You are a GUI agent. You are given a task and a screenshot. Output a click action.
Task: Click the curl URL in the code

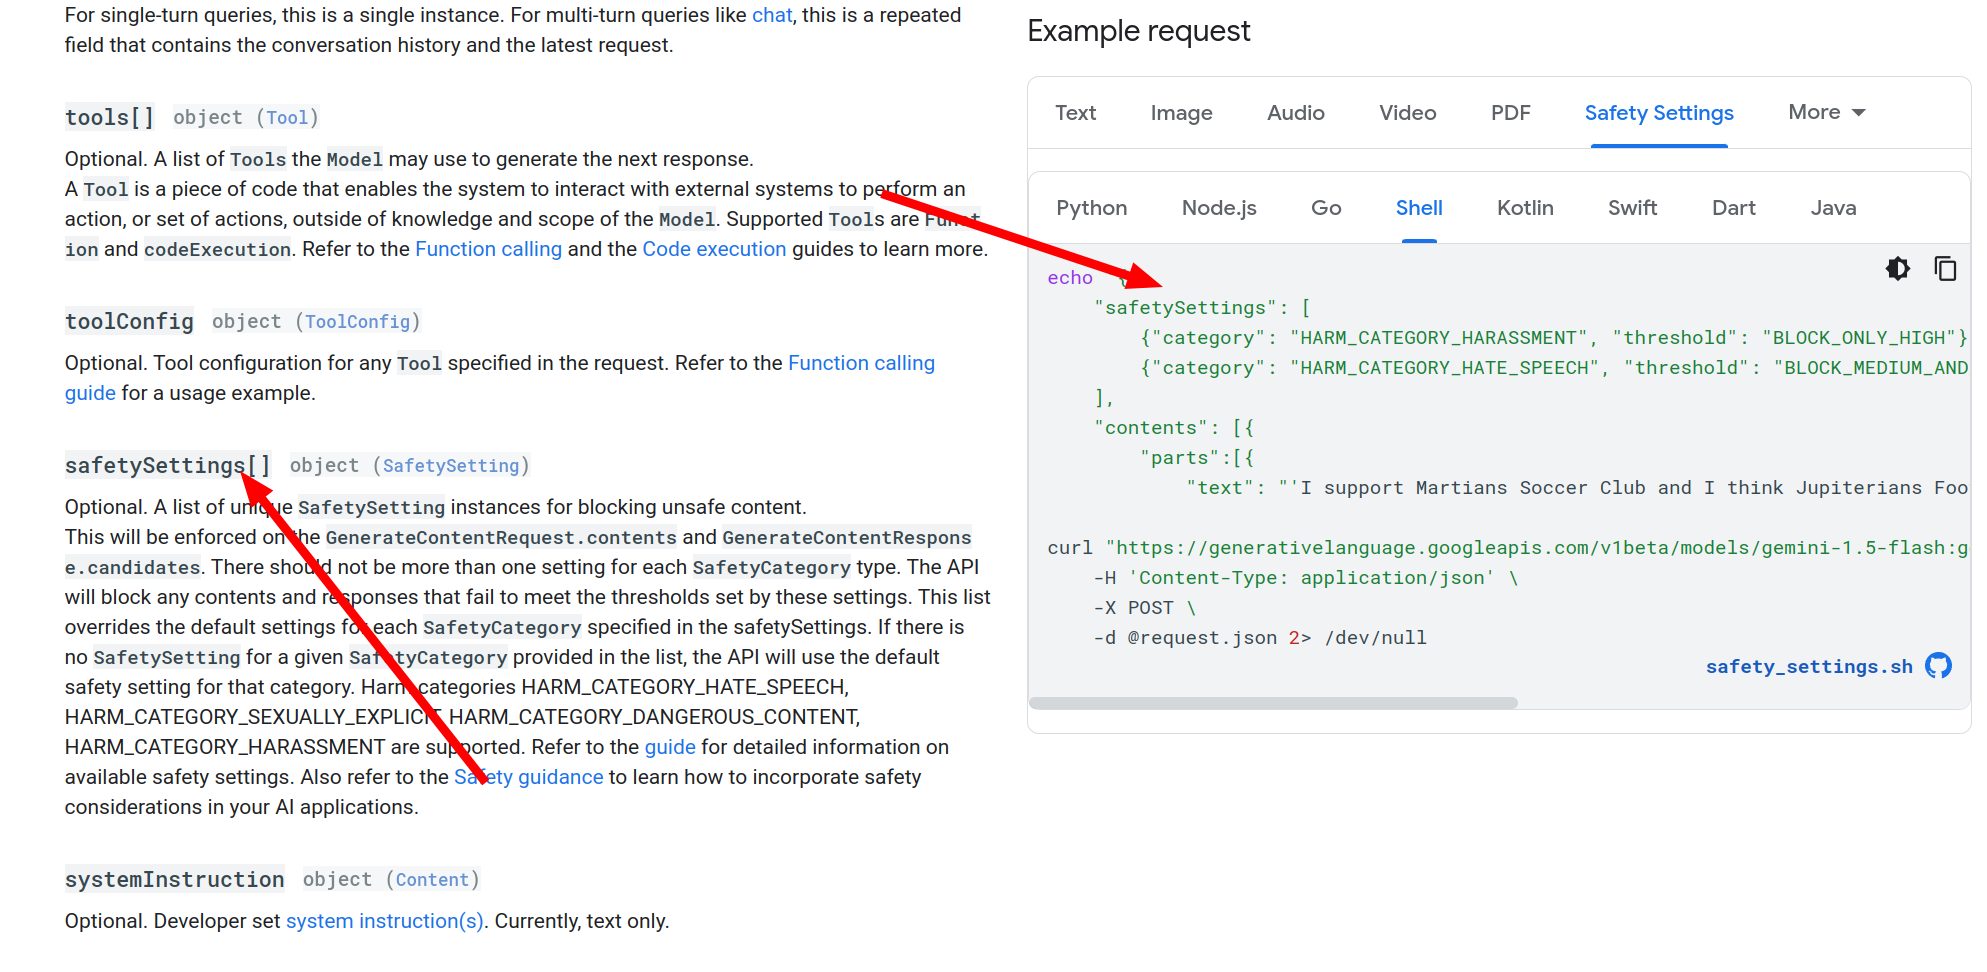[x=1537, y=548]
